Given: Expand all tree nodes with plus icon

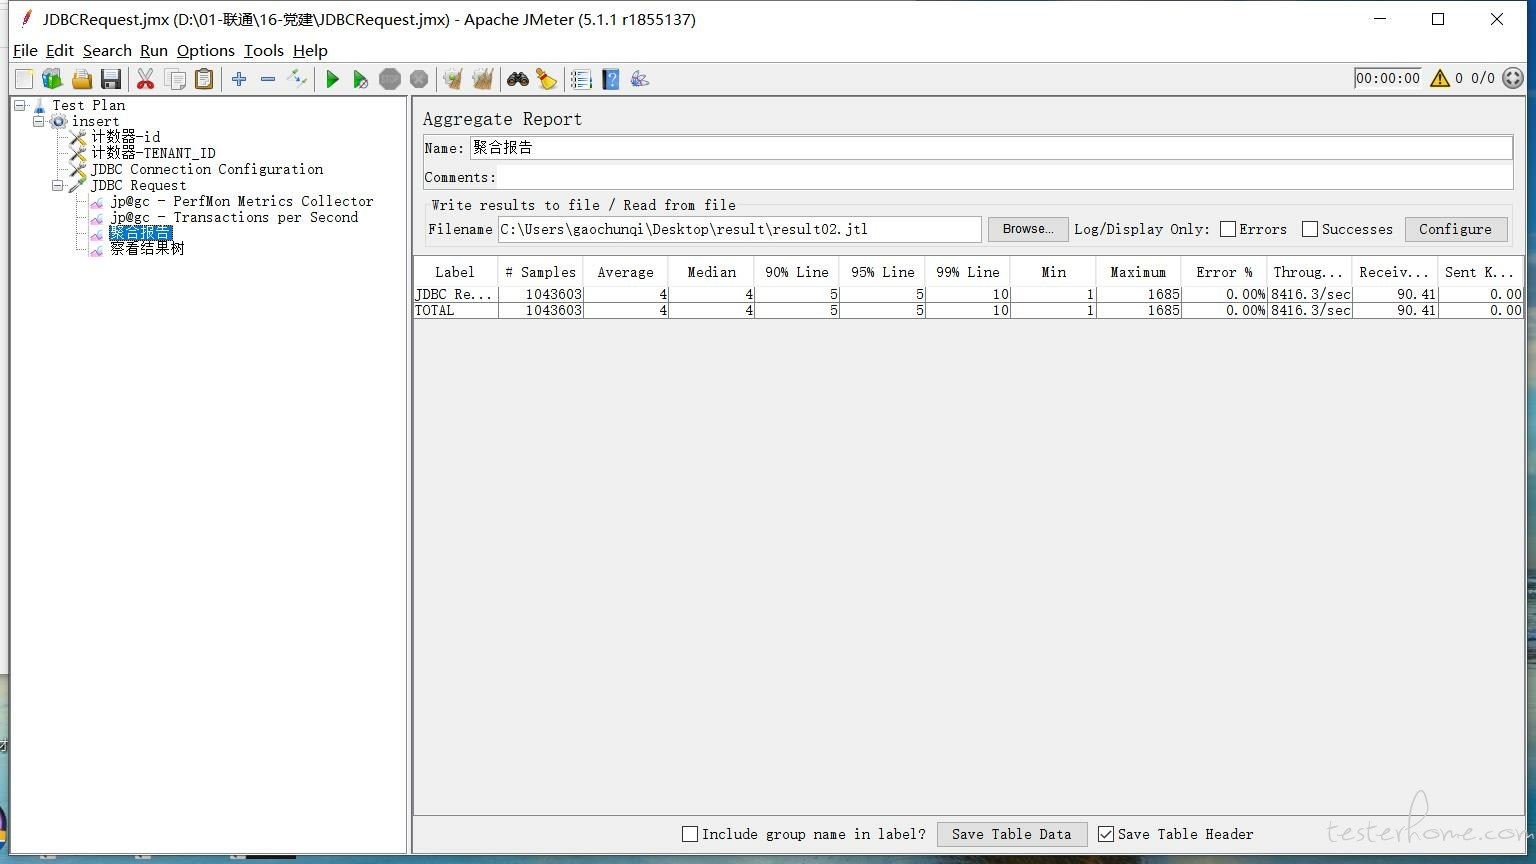Looking at the screenshot, I should (239, 79).
